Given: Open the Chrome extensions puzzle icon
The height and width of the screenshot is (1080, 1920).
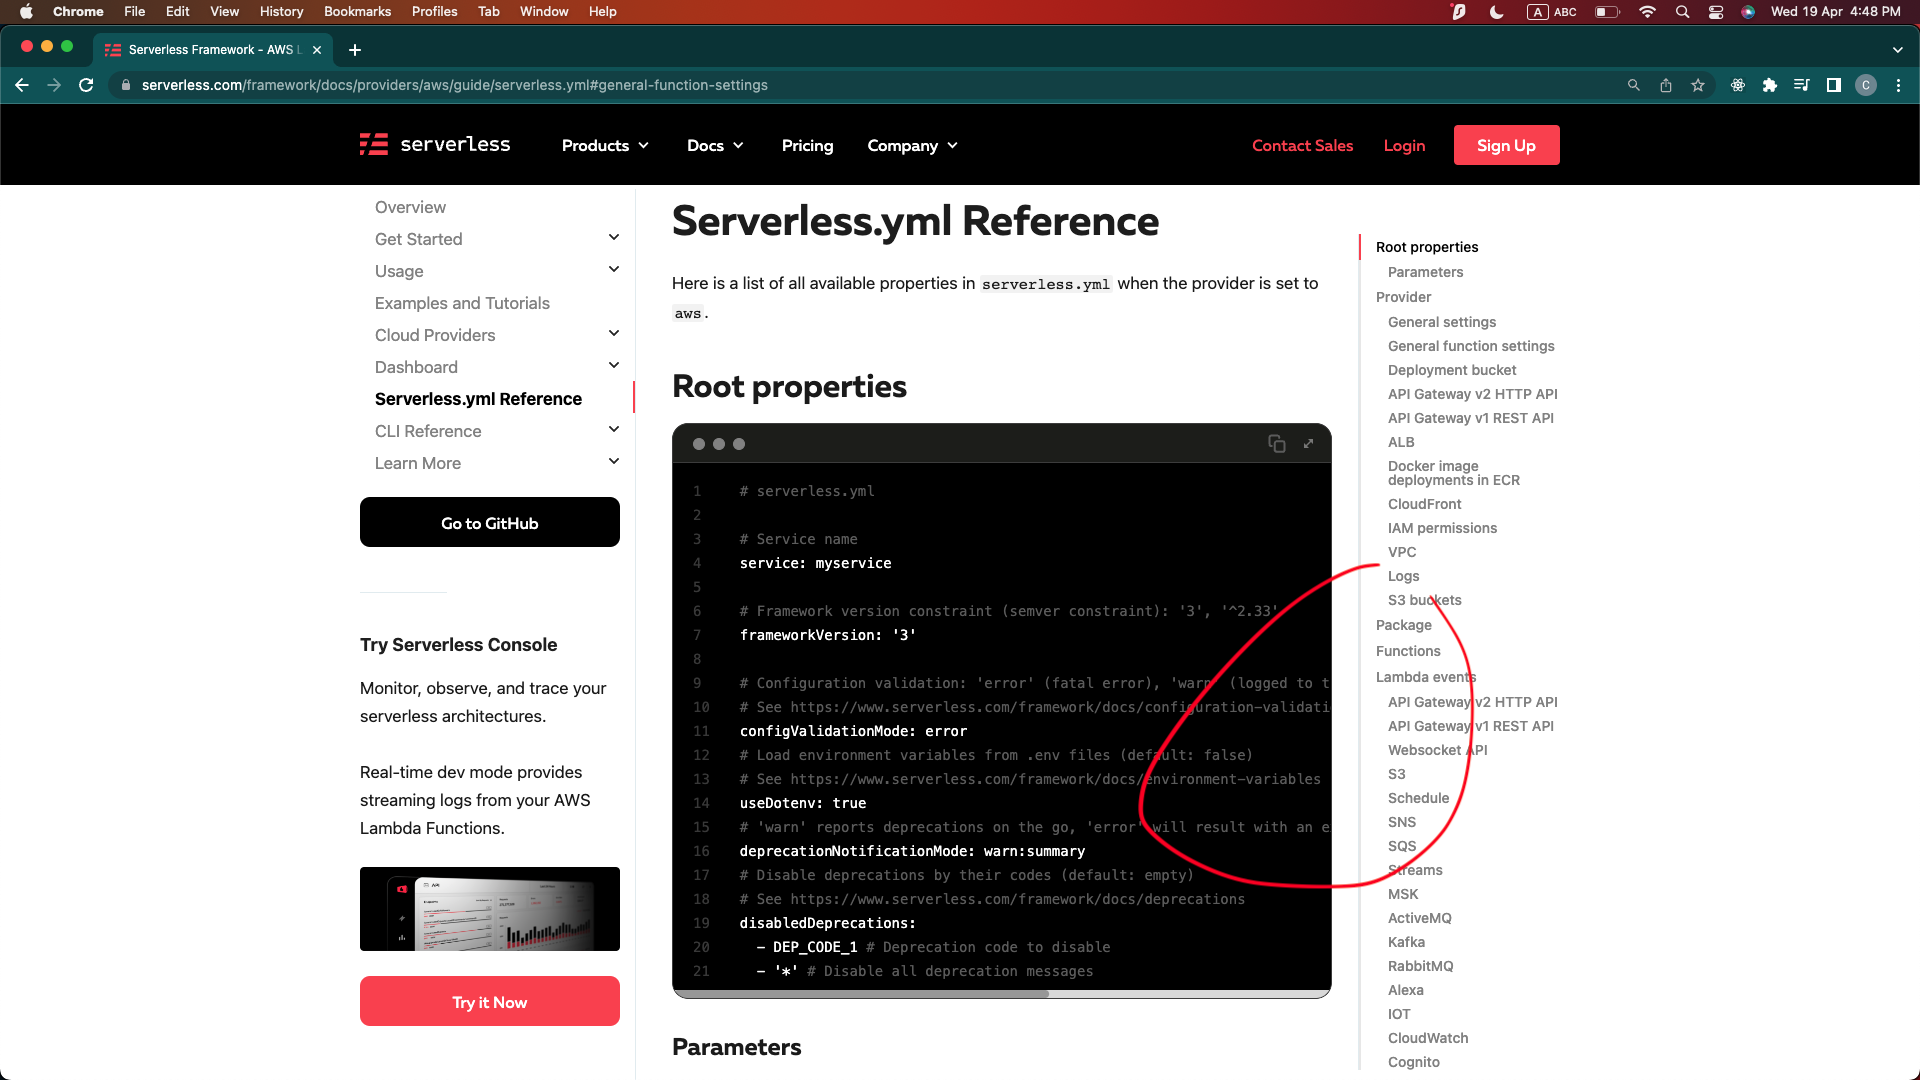Looking at the screenshot, I should (x=1770, y=85).
